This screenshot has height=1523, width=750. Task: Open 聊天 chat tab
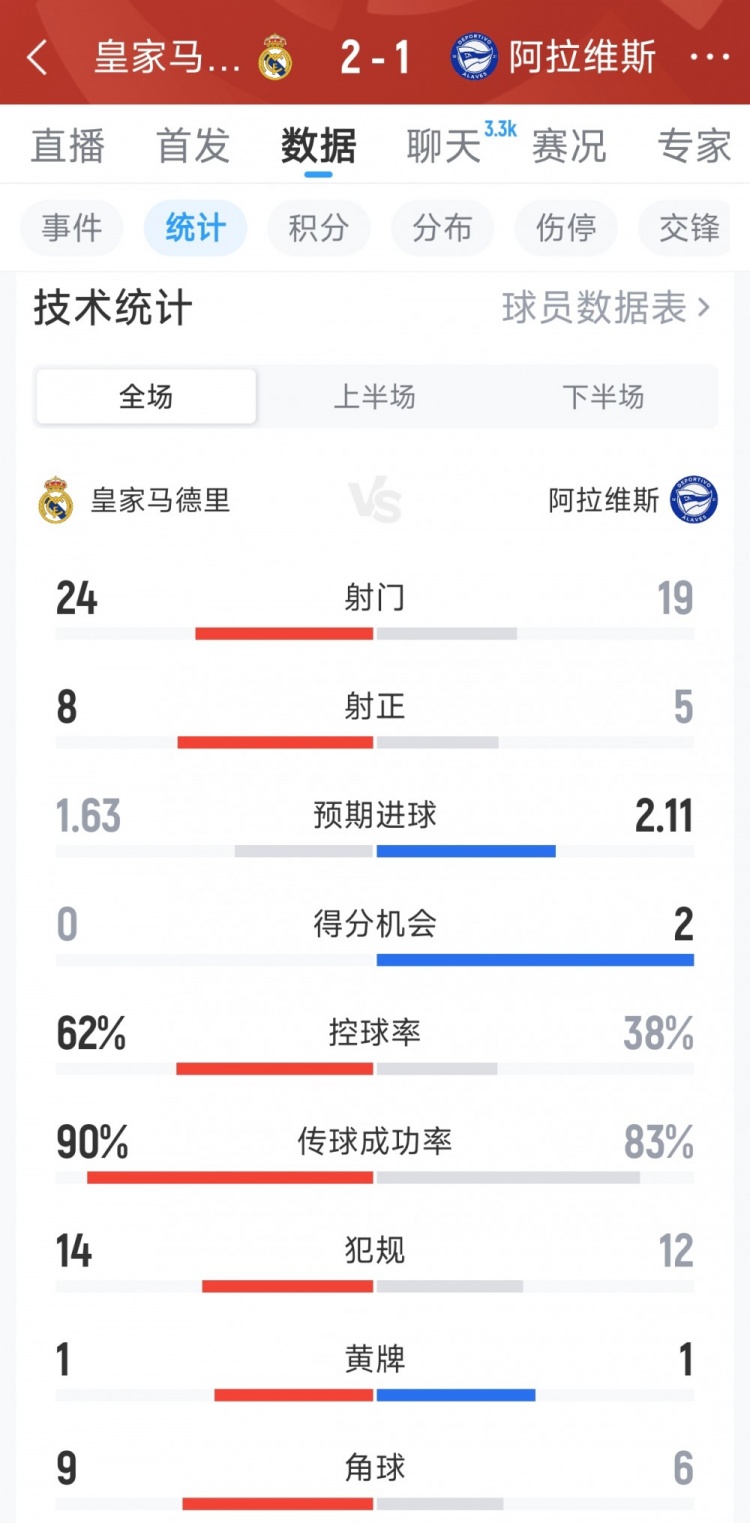coord(445,146)
